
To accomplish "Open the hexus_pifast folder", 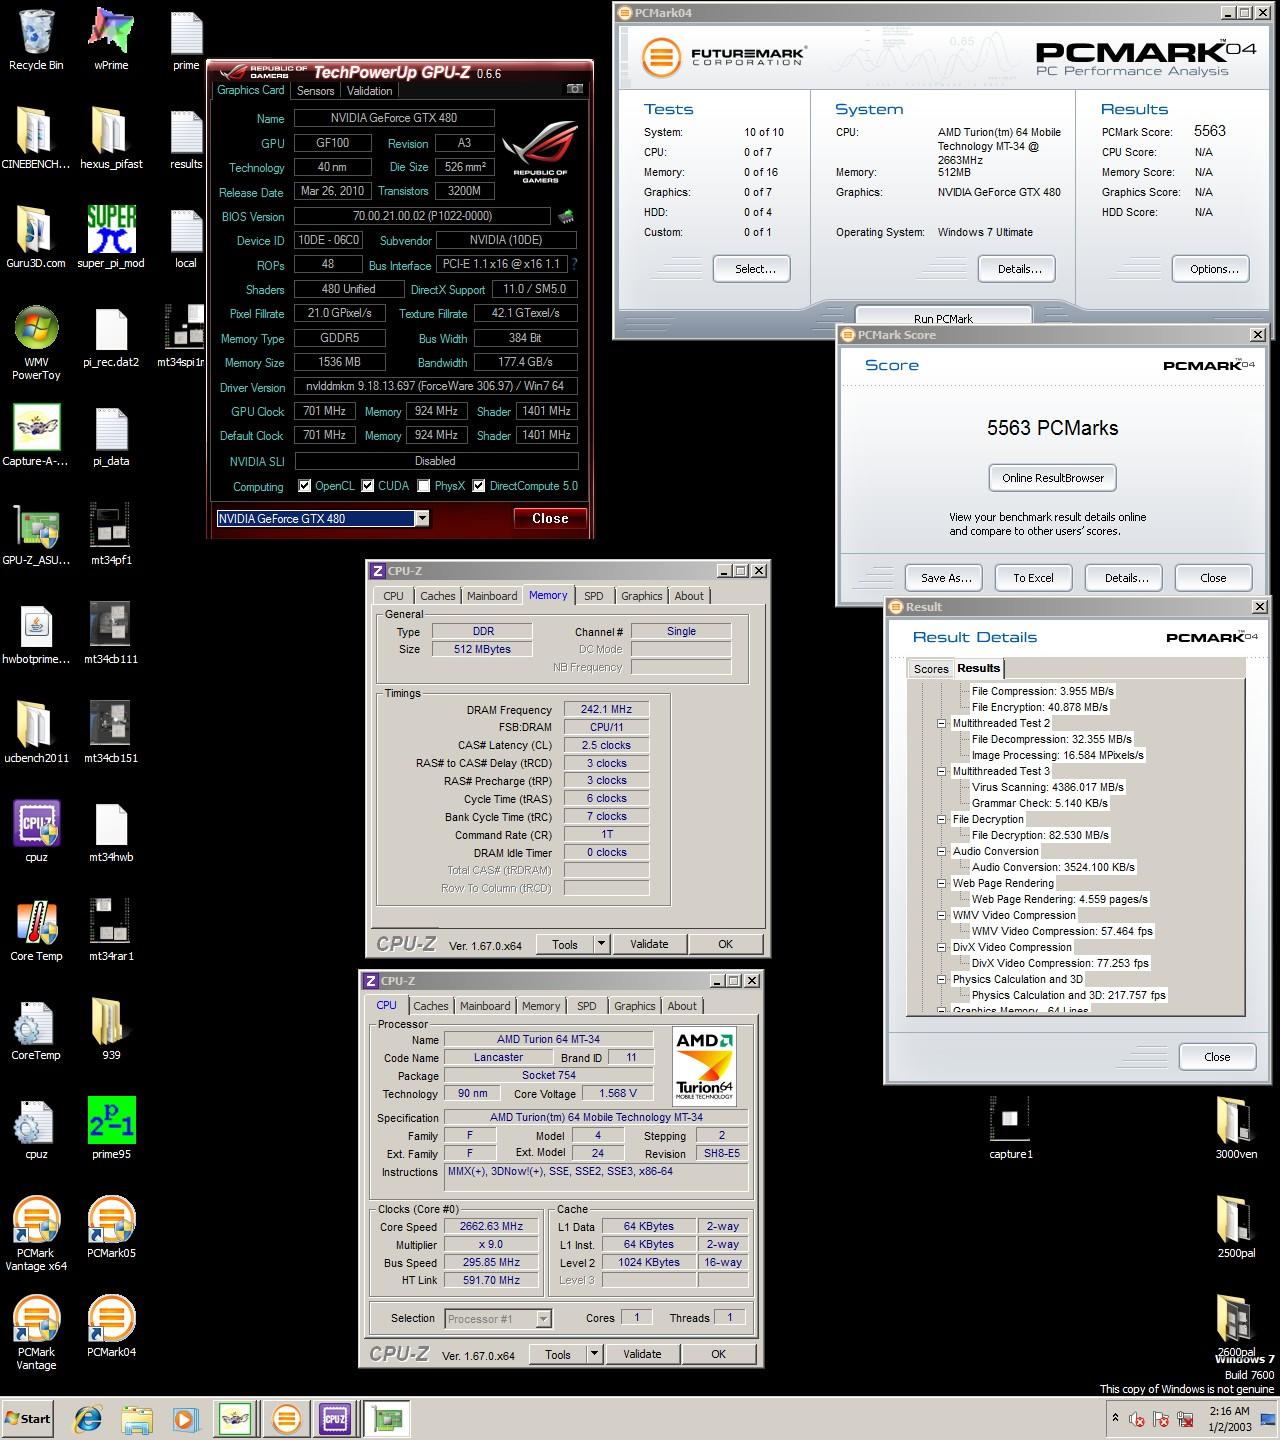I will click(111, 139).
